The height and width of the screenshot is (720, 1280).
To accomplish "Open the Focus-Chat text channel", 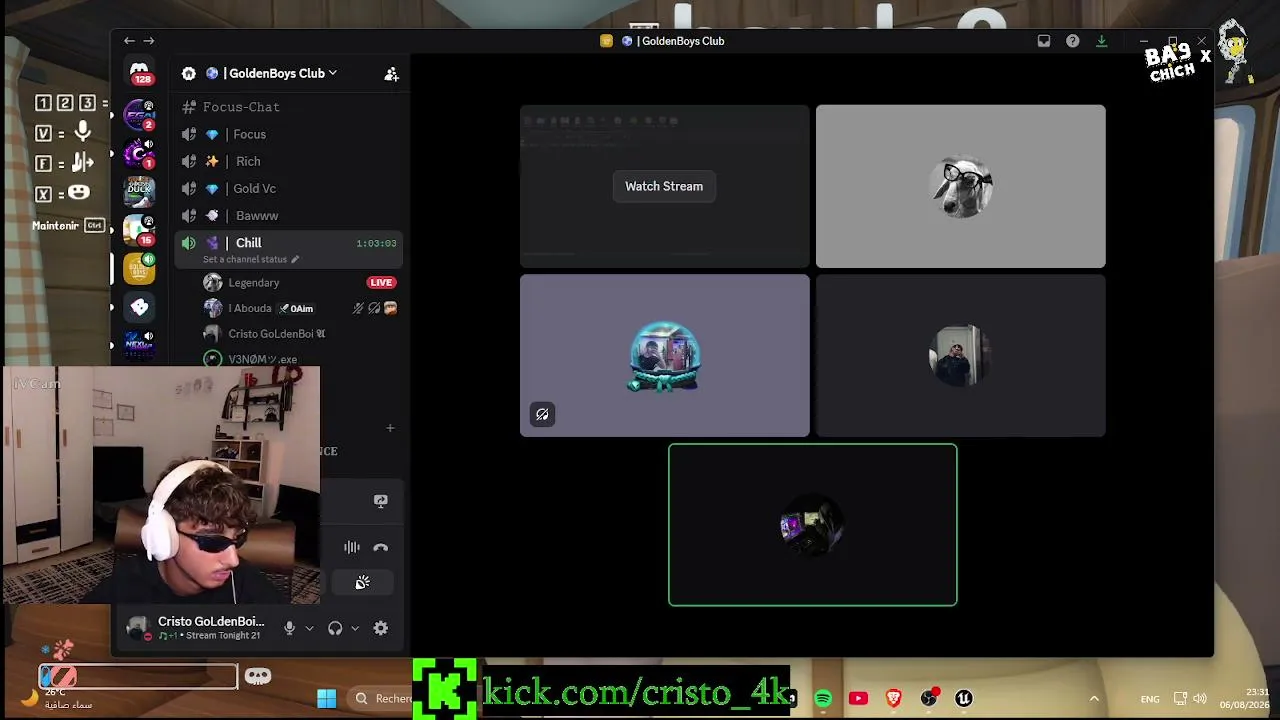I will (x=288, y=107).
